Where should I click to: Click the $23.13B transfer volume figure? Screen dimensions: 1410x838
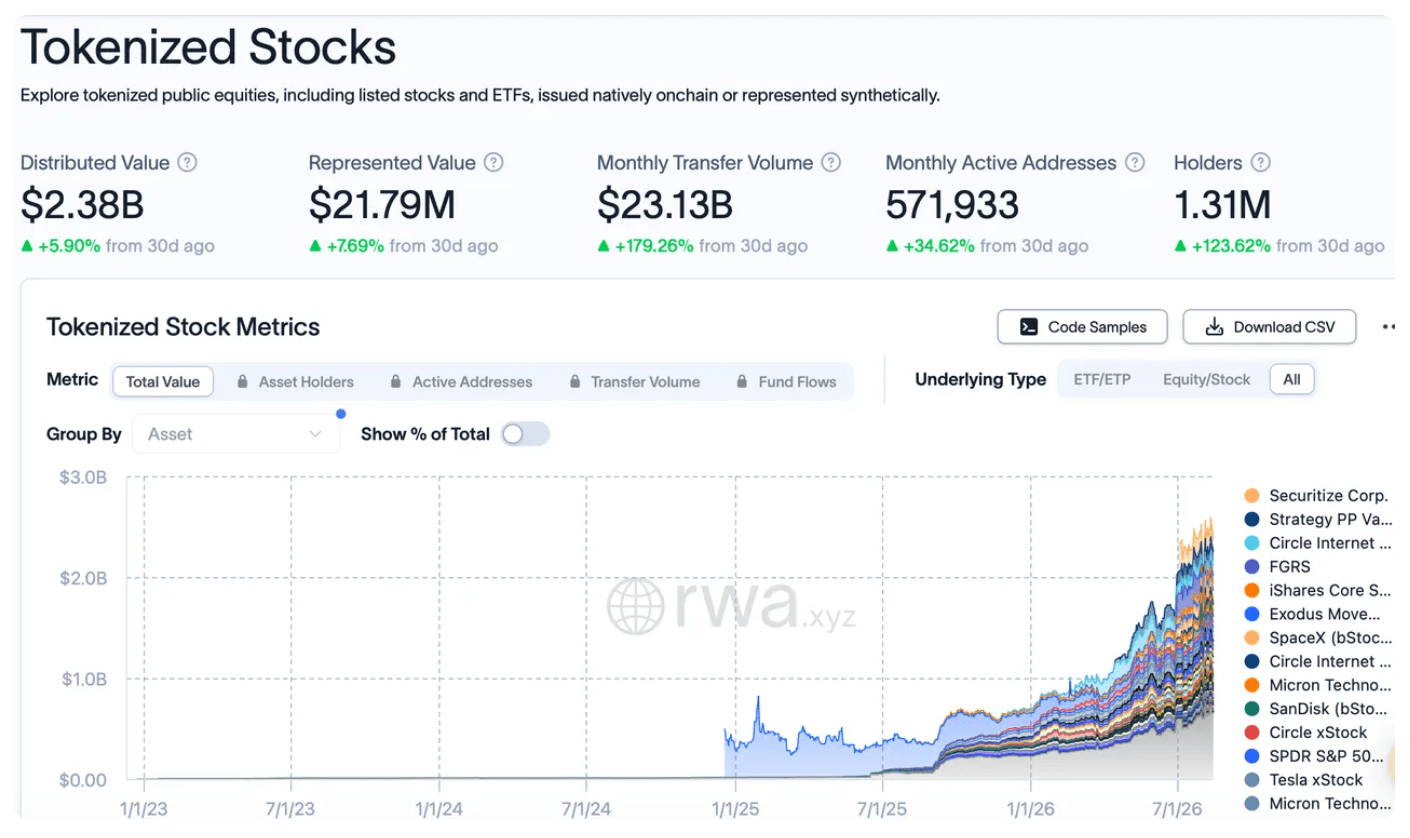coord(665,205)
